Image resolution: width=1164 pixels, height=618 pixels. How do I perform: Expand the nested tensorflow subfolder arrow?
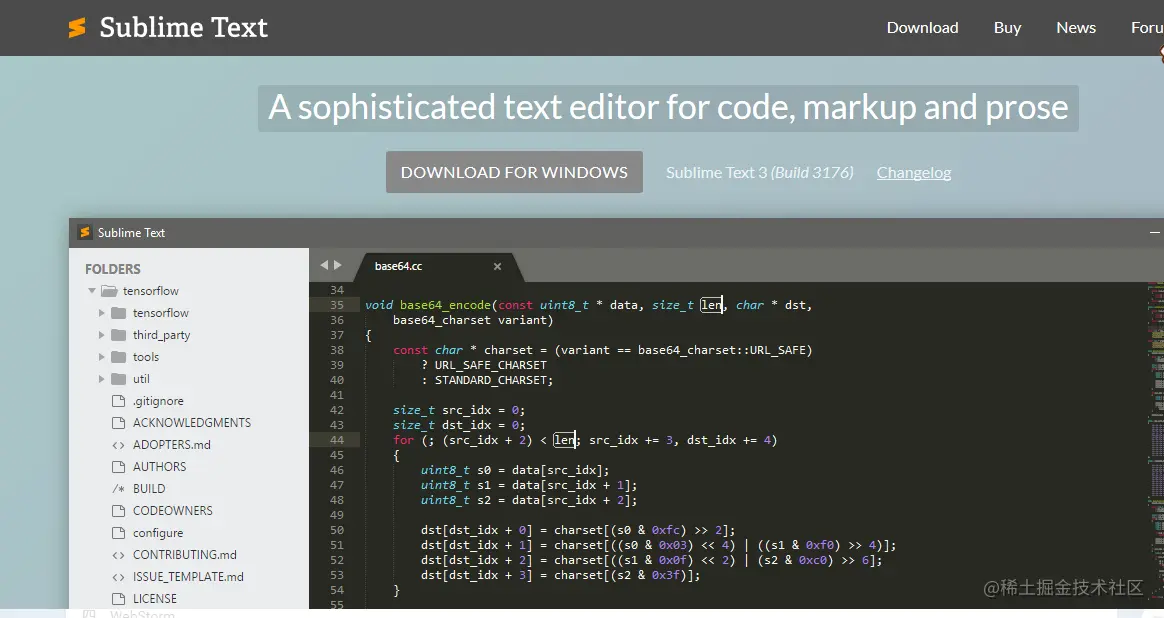102,313
